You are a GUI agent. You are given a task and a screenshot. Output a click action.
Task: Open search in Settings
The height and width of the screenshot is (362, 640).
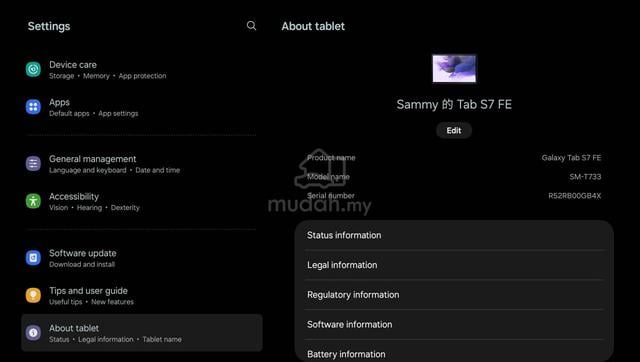251,26
